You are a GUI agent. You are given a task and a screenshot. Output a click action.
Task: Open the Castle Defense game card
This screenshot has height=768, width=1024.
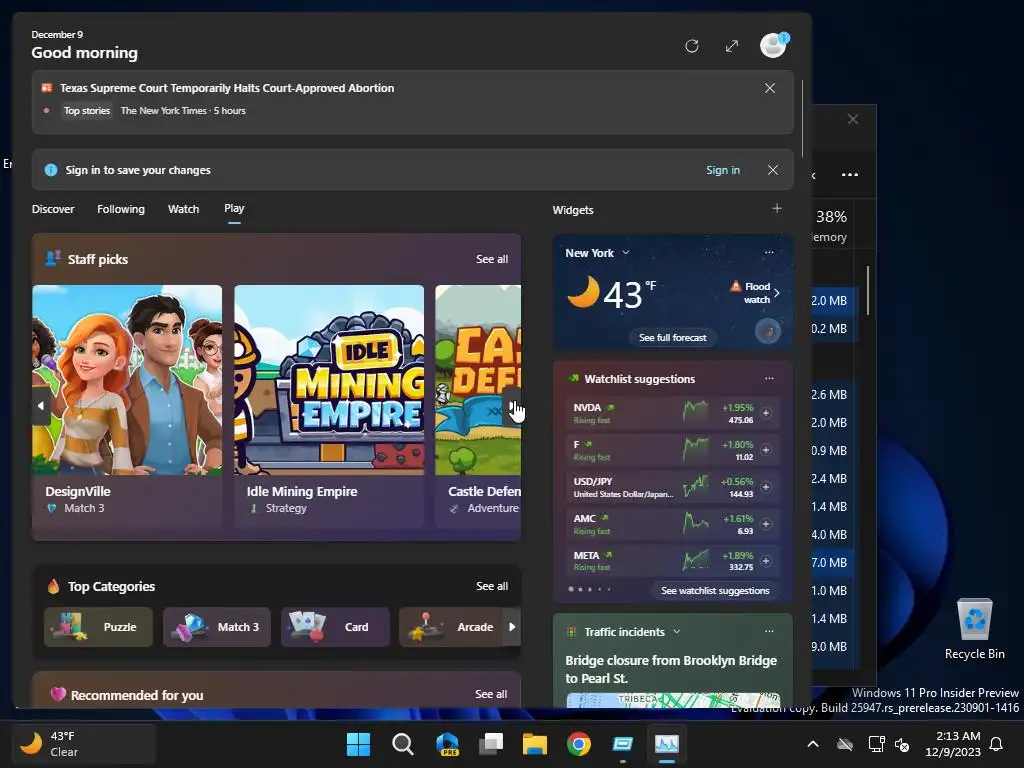tap(478, 406)
